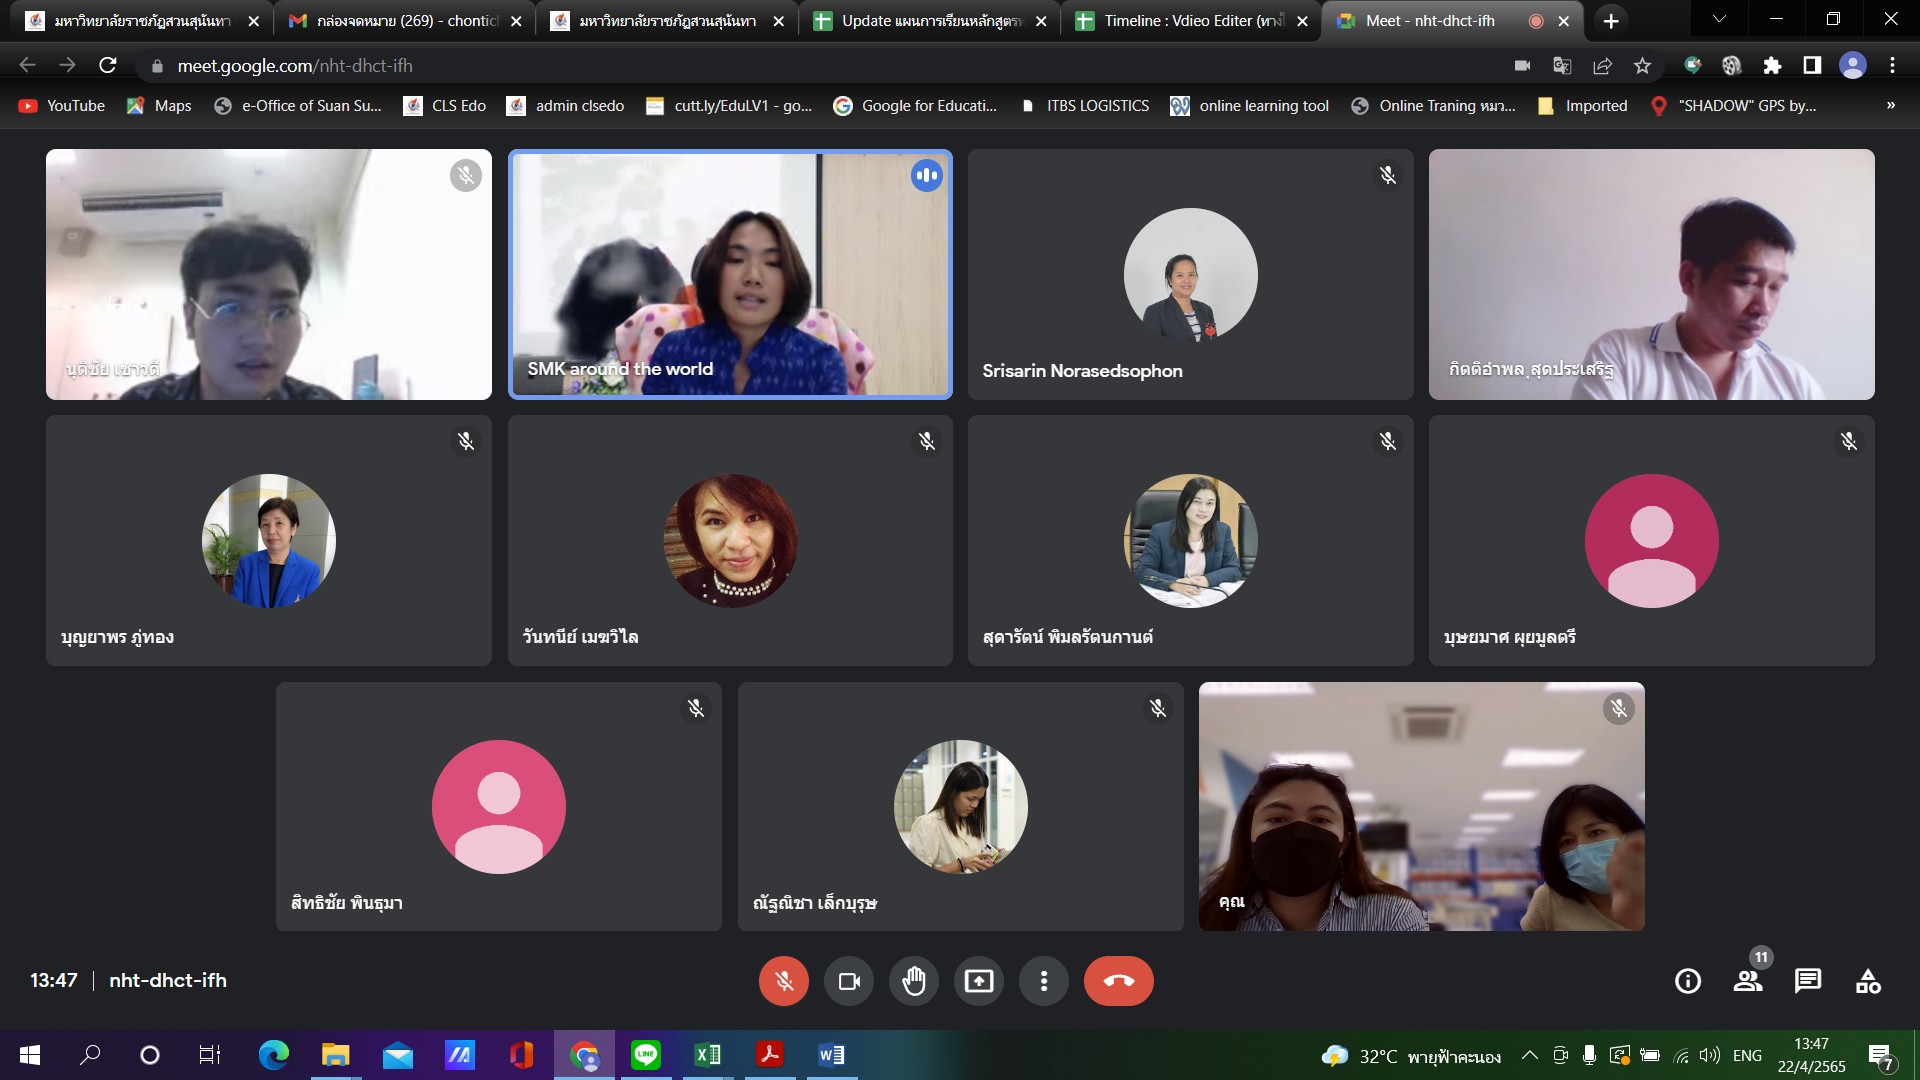This screenshot has height=1080, width=1920.
Task: Open Google for Education bookmark
Action: [915, 105]
